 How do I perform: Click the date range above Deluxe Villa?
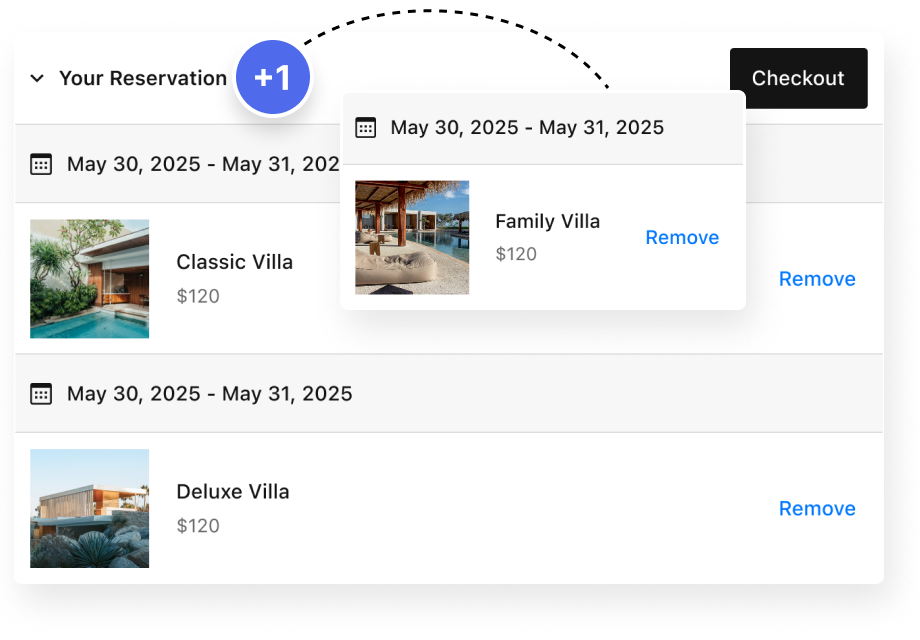pyautogui.click(x=209, y=394)
